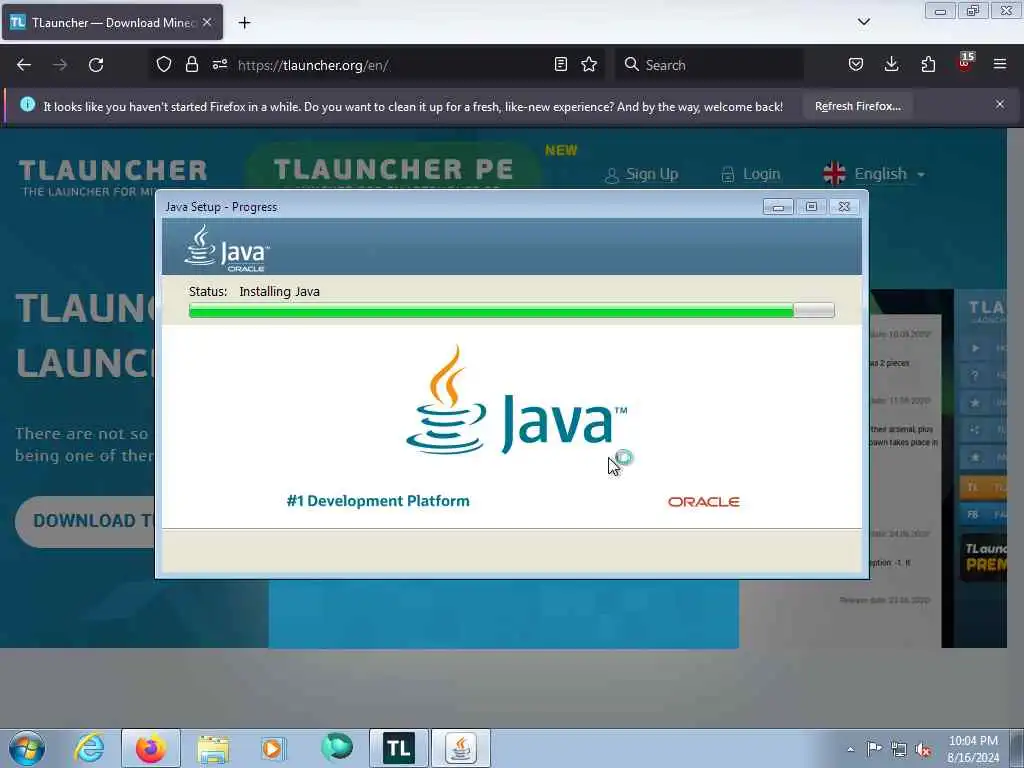Click the search magnifier icon
Image resolution: width=1024 pixels, height=768 pixels.
(631, 64)
